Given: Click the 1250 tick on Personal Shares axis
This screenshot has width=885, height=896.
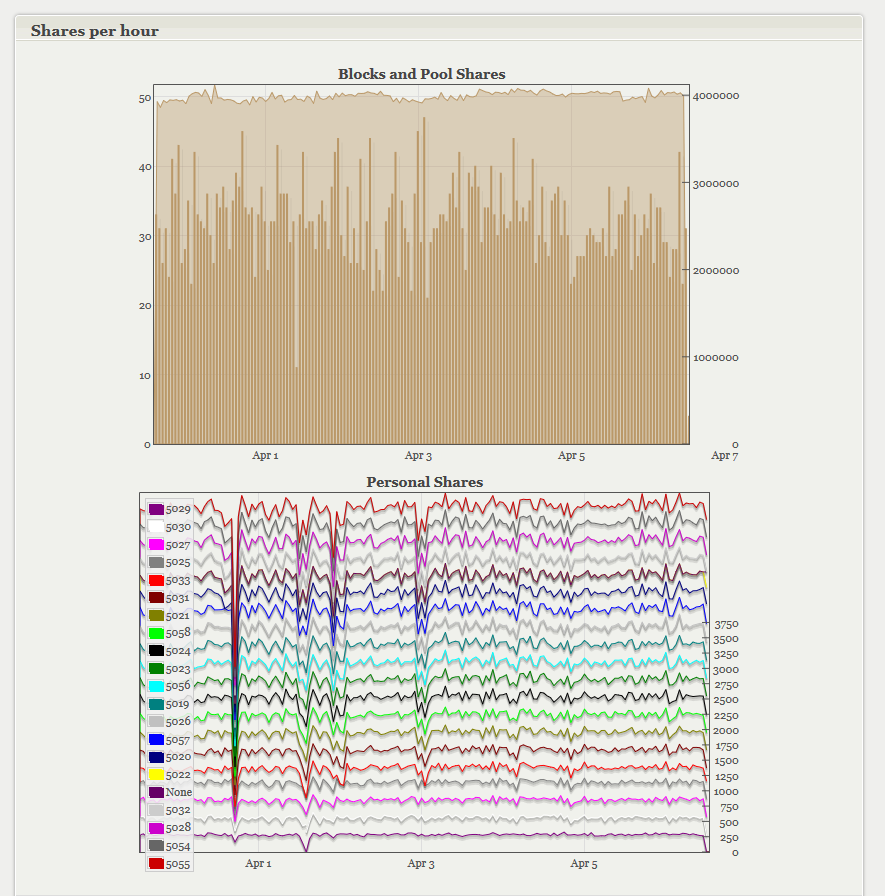Looking at the screenshot, I should coord(726,777).
